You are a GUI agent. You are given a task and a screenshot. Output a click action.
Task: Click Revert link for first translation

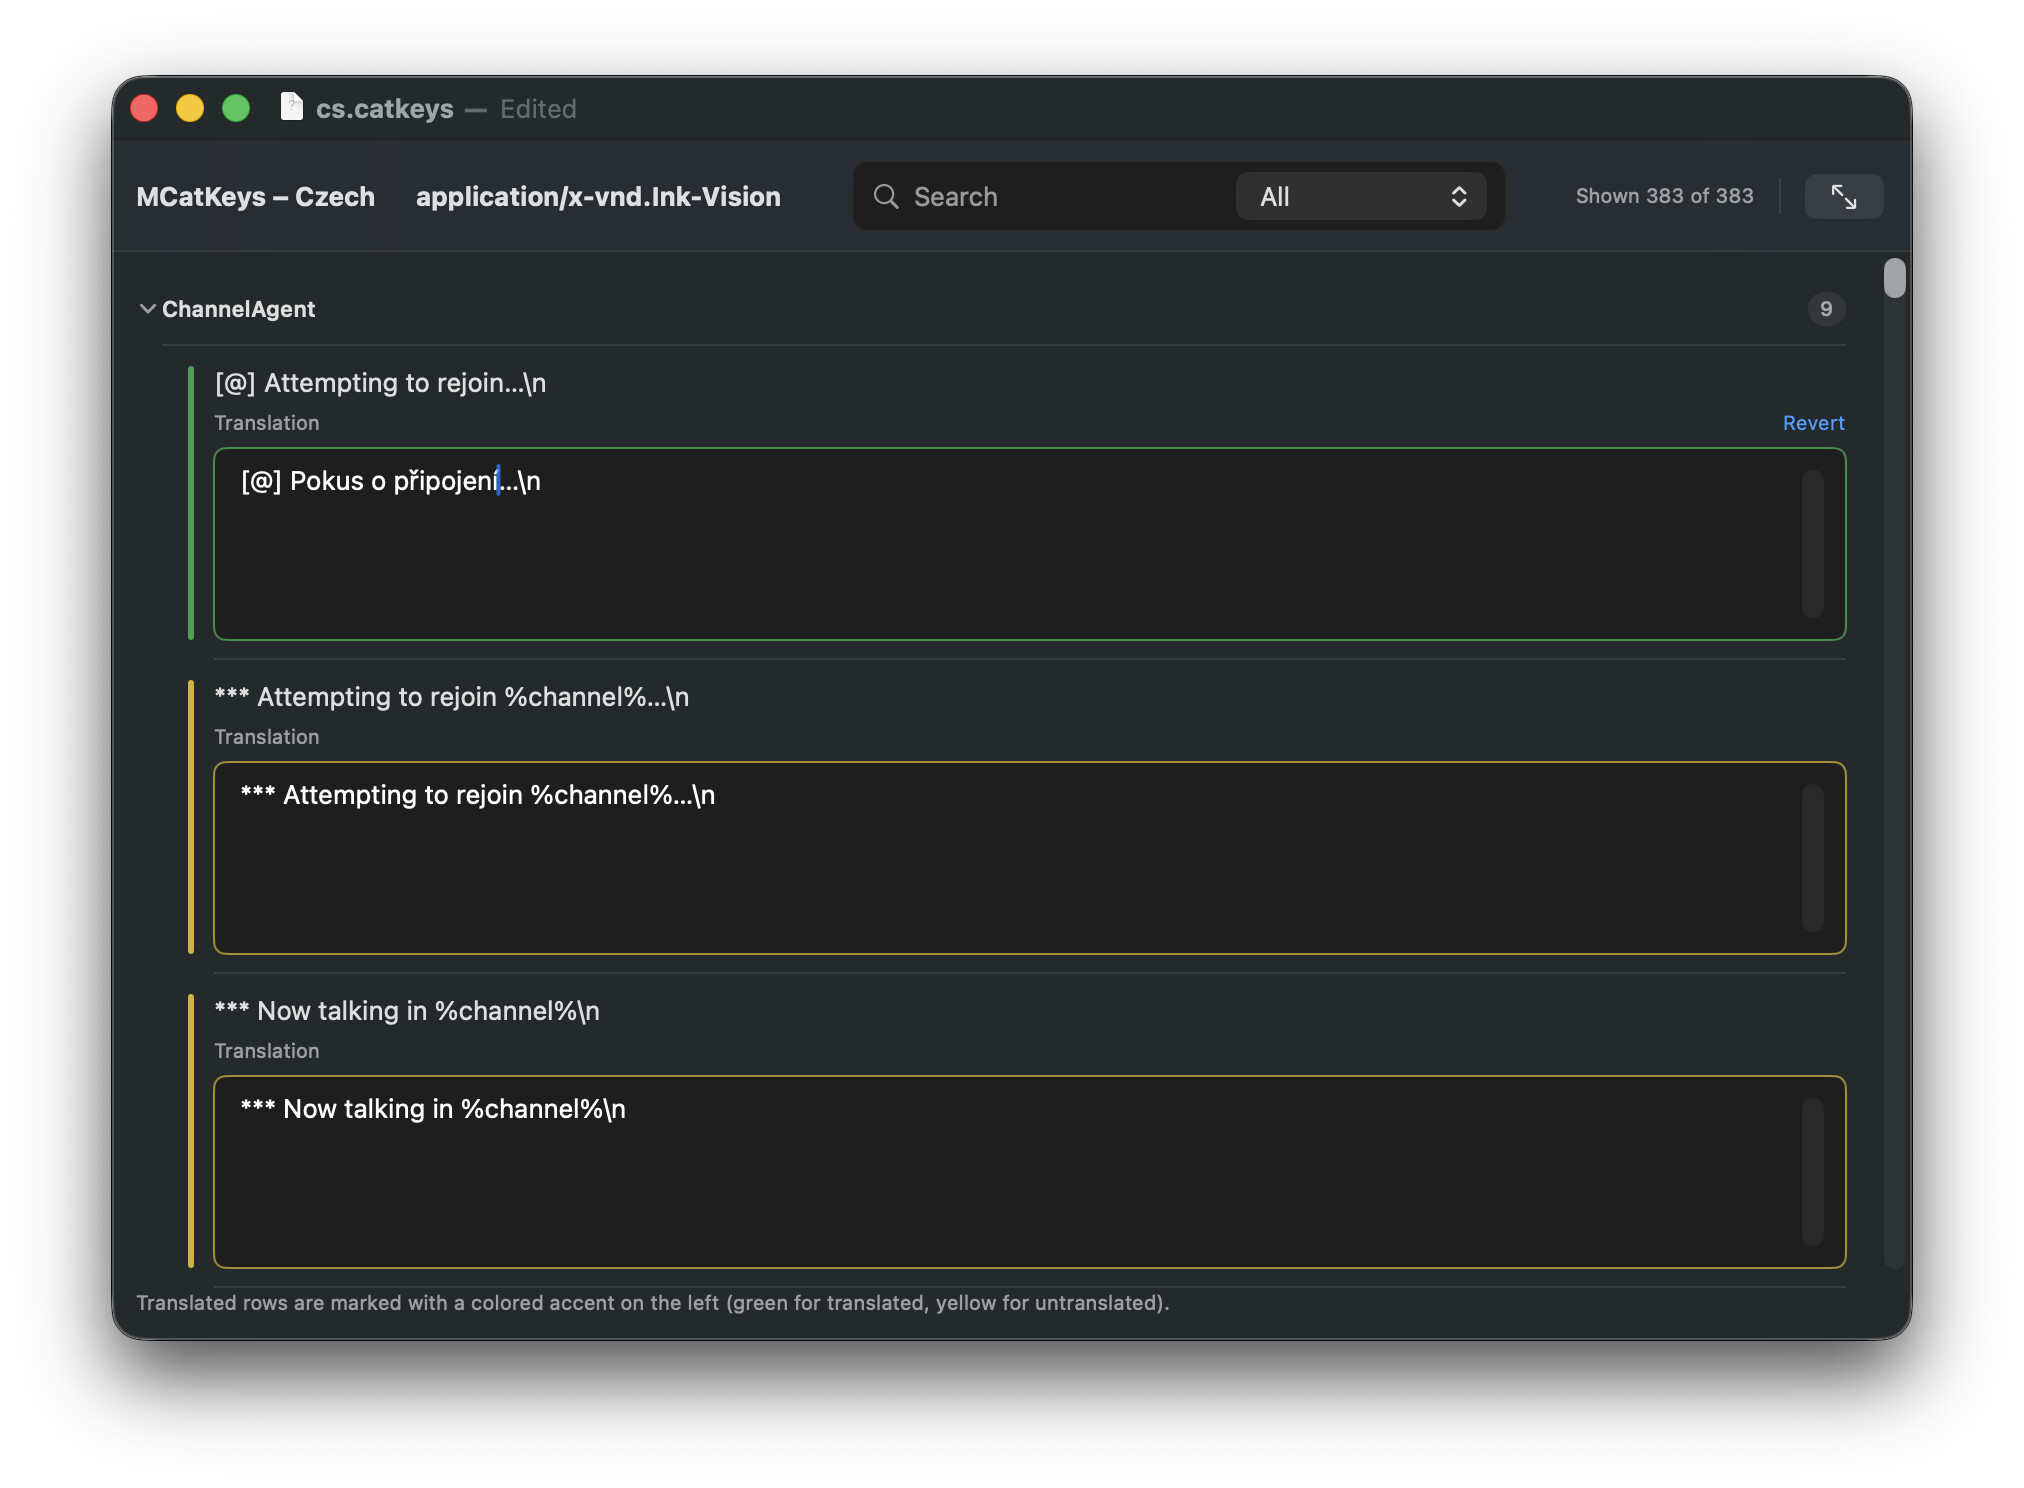1813,423
